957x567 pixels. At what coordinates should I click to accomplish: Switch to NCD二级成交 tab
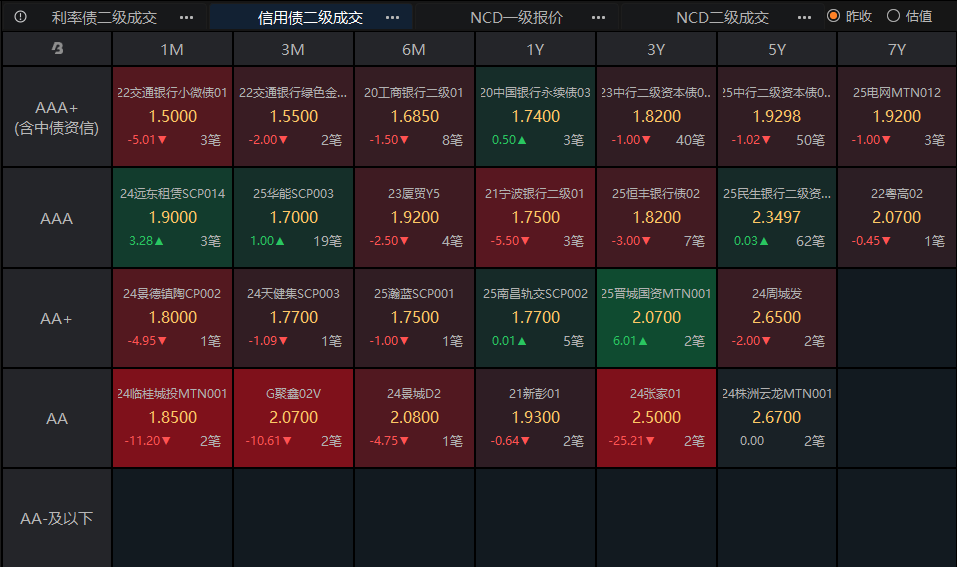tap(722, 17)
